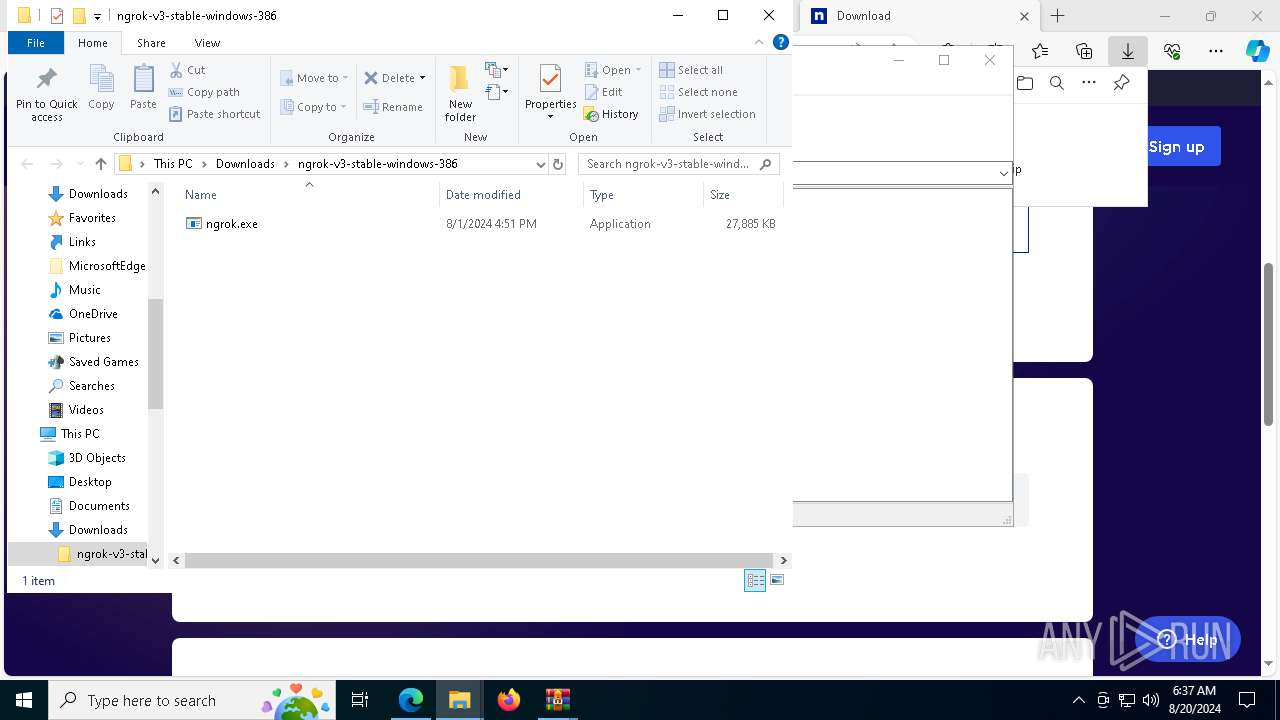Screen dimensions: 1280x720
Task: Rename the selected file
Action: coord(393,107)
